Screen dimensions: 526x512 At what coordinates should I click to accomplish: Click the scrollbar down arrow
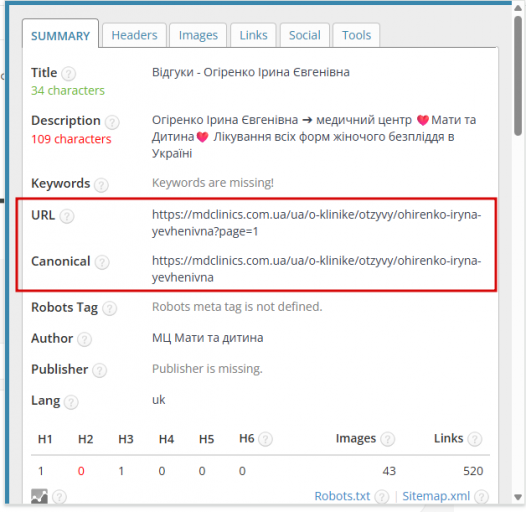tap(518, 497)
